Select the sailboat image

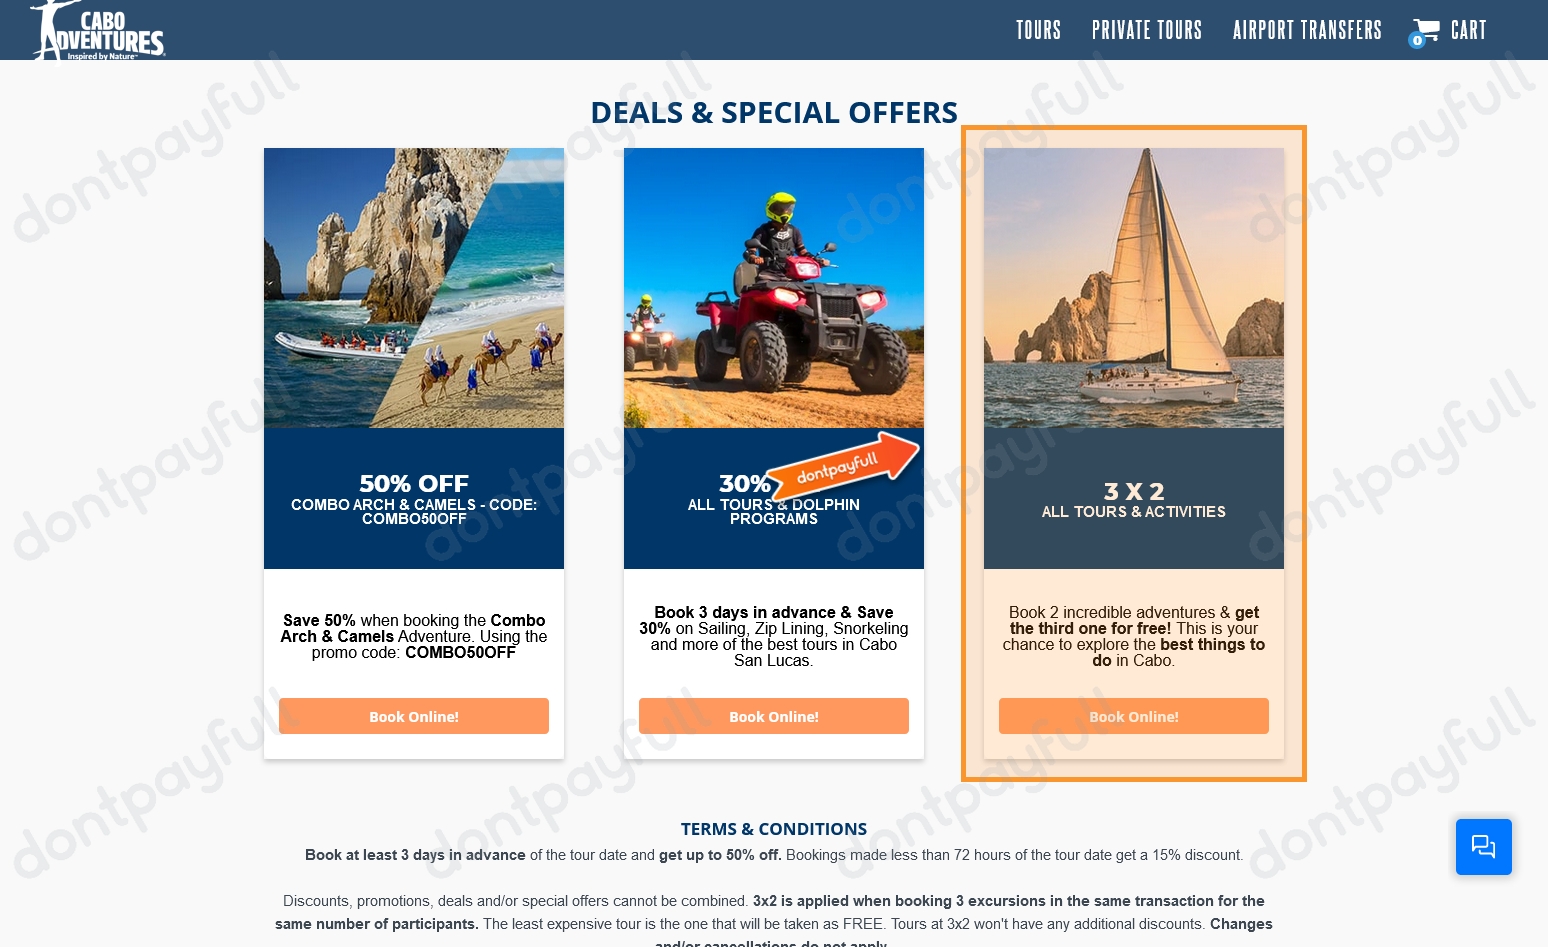1134,288
